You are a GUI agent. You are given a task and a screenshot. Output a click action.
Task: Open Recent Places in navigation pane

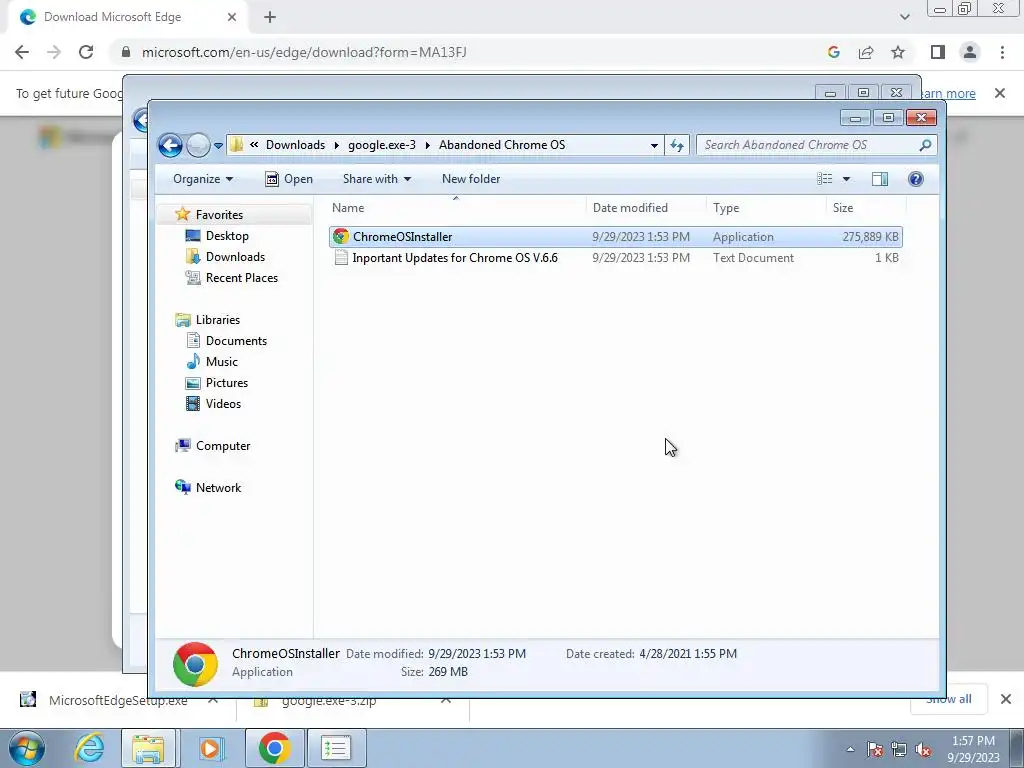tap(242, 278)
